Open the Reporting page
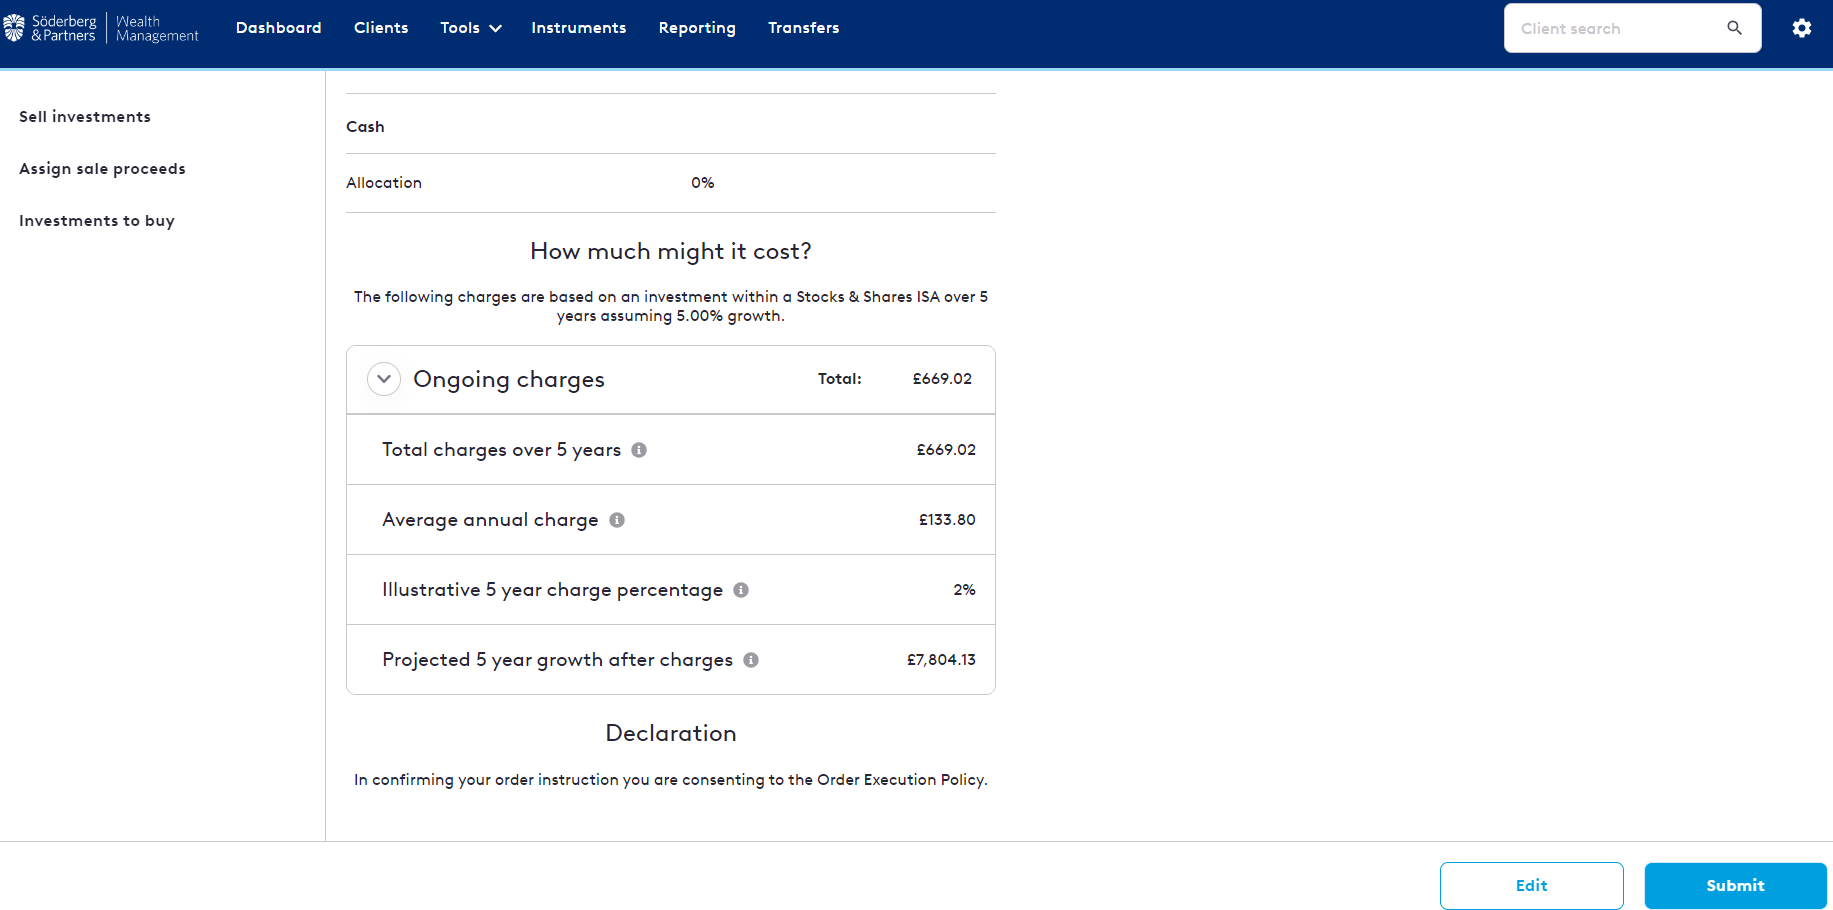The height and width of the screenshot is (910, 1833). tap(697, 28)
